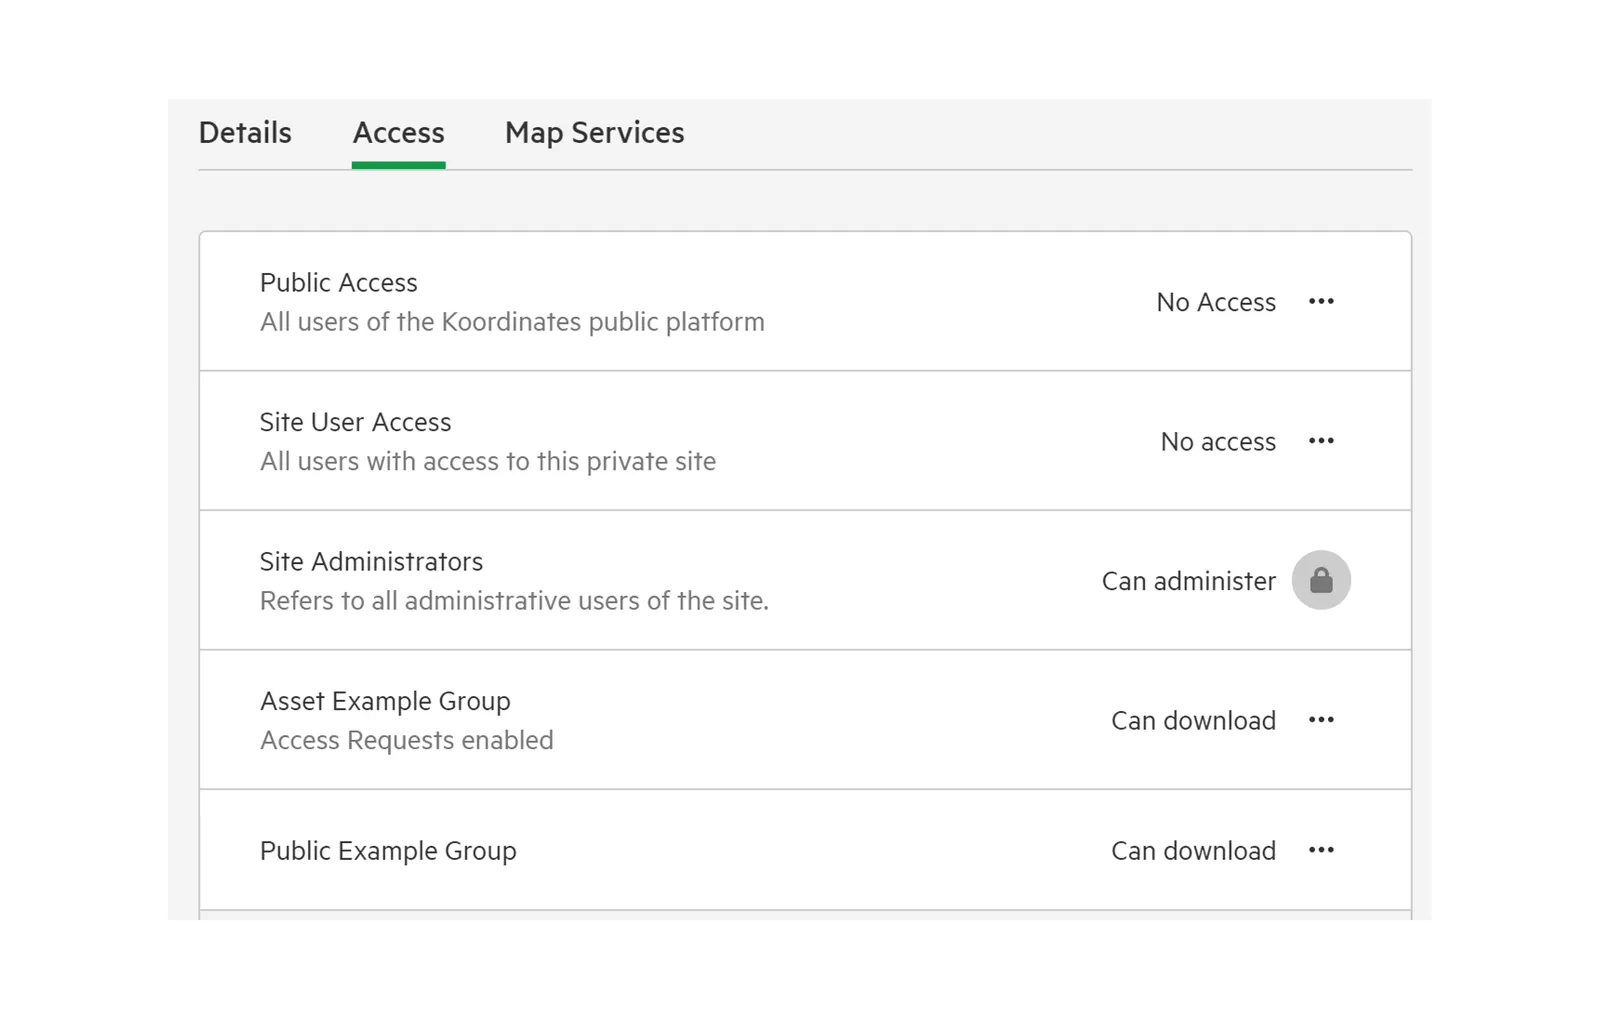Viewport: 1600px width, 1020px height.
Task: Click Can download for Asset Example Group
Action: coord(1193,721)
